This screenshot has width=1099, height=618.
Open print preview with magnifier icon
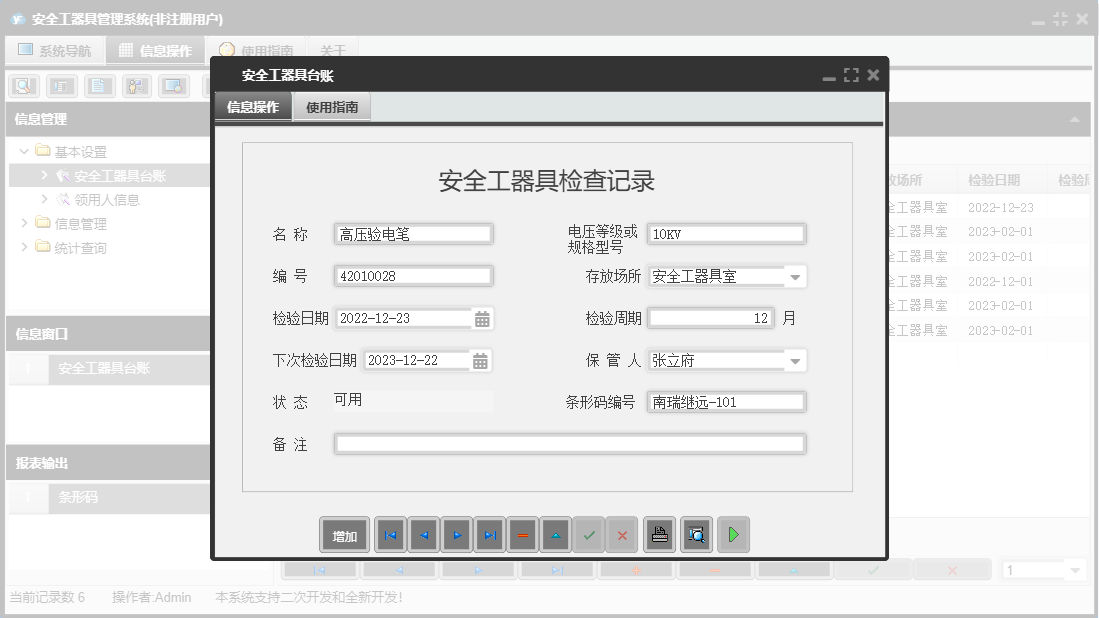pyautogui.click(x=695, y=534)
